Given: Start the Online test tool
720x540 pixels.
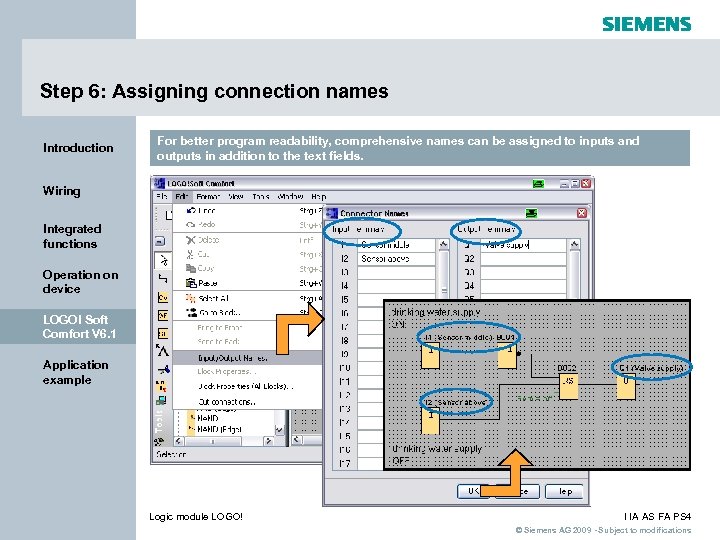Looking at the screenshot, I should point(161,401).
